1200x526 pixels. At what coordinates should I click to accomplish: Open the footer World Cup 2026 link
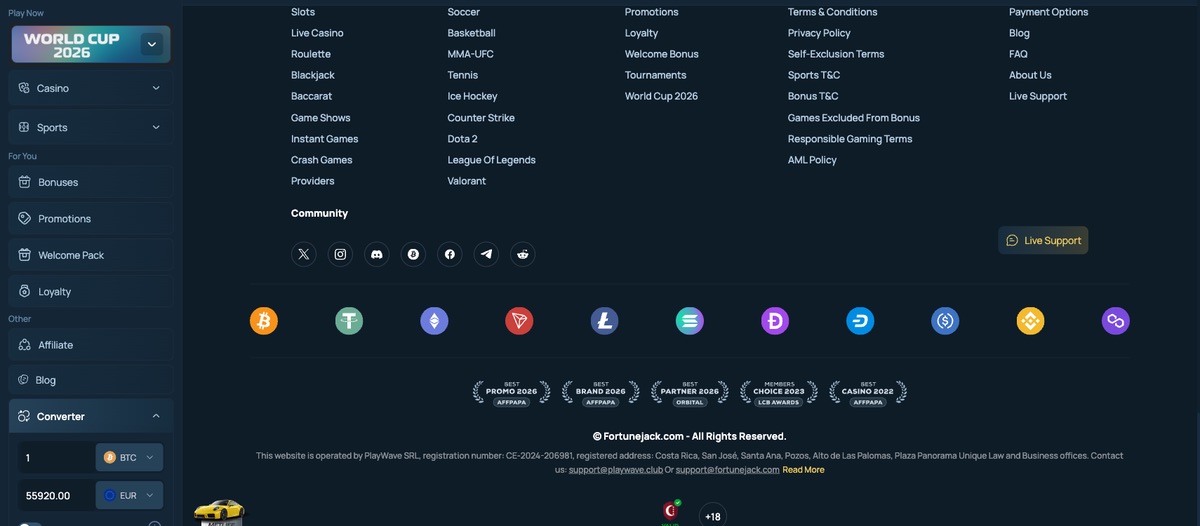(661, 96)
